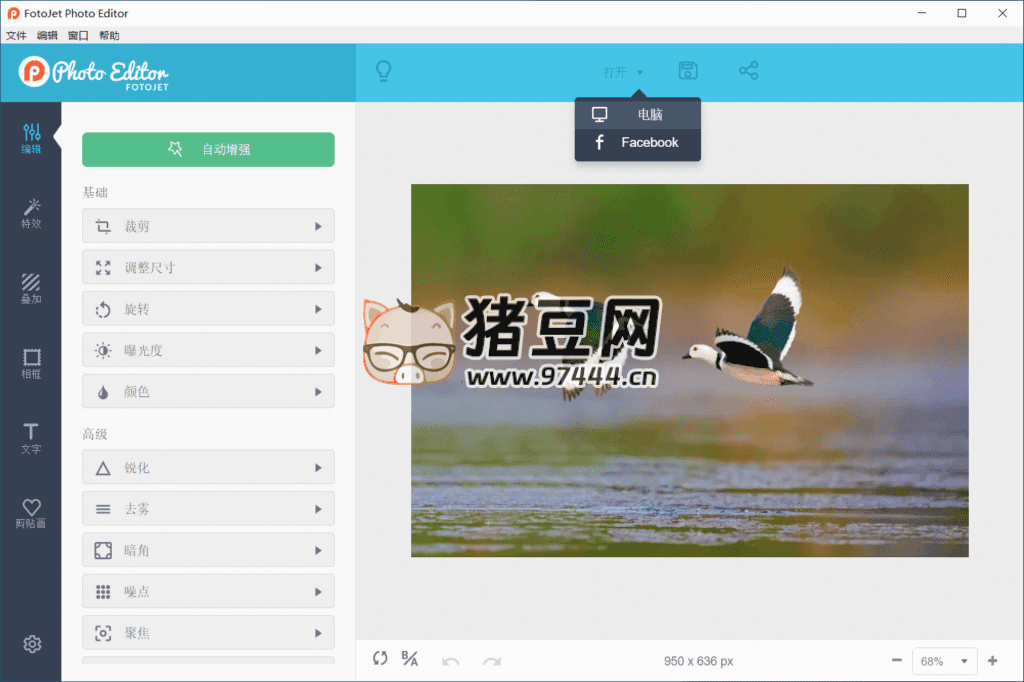Open settings gear in sidebar
1024x682 pixels.
click(x=32, y=644)
